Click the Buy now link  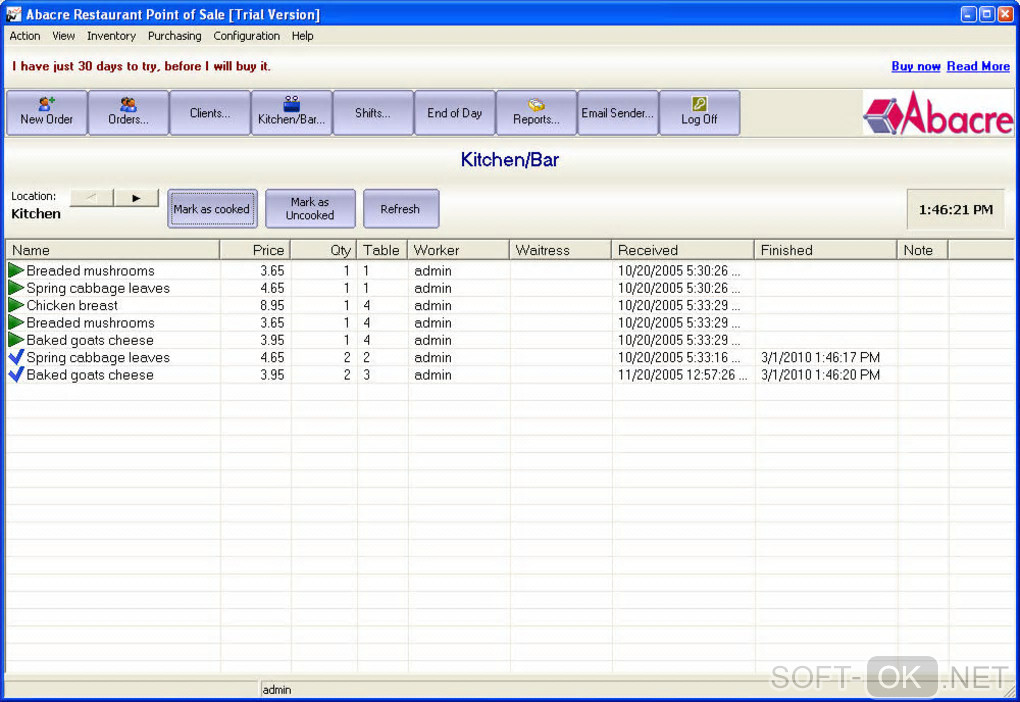click(x=915, y=66)
